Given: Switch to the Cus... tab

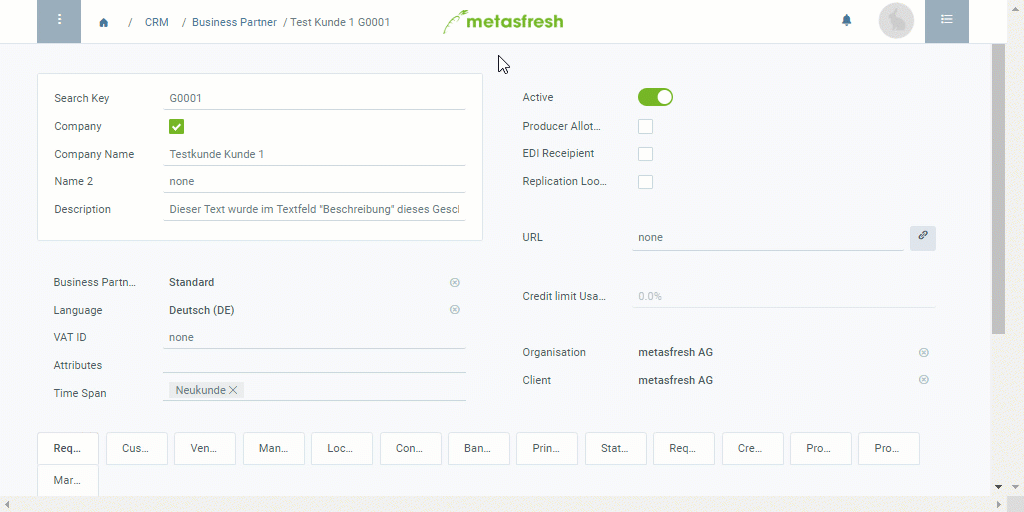Looking at the screenshot, I should tap(137, 449).
